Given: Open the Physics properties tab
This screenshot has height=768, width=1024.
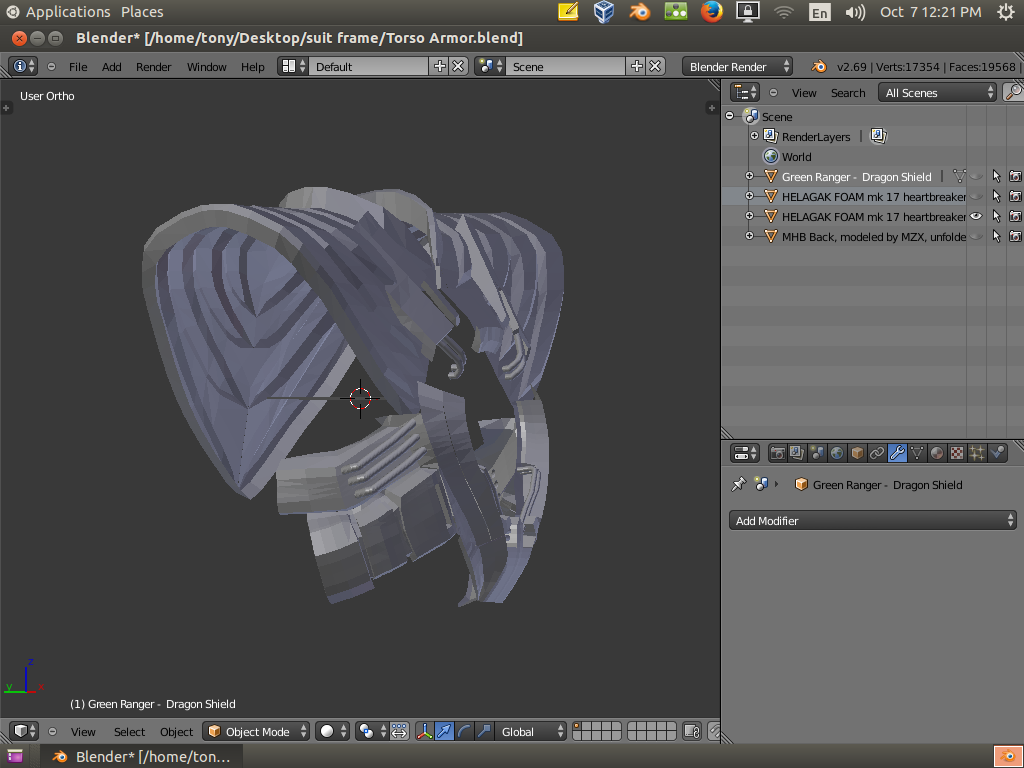Looking at the screenshot, I should click(x=997, y=453).
